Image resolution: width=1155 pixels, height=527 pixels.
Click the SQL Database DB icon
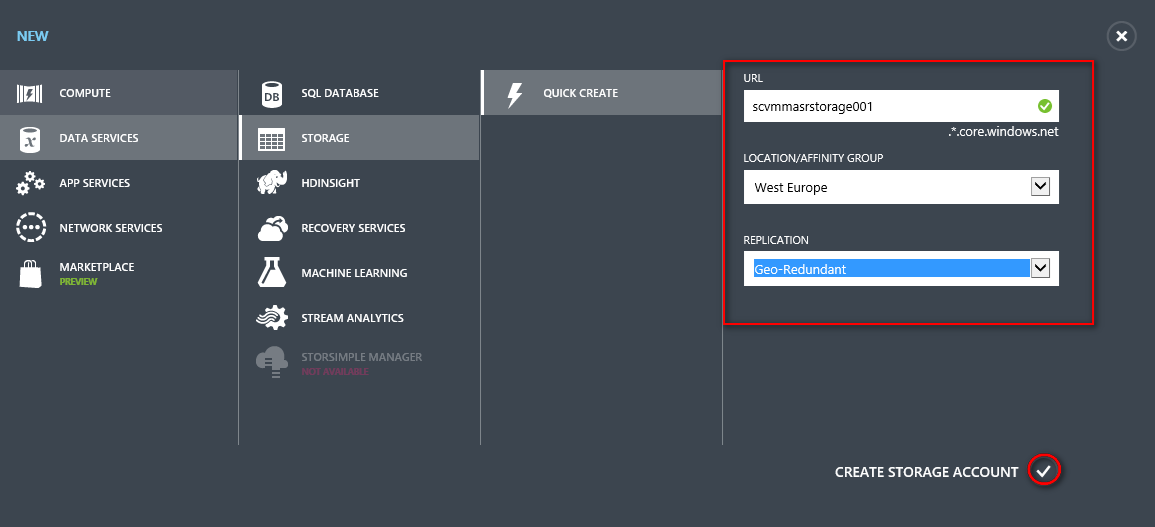(x=272, y=94)
